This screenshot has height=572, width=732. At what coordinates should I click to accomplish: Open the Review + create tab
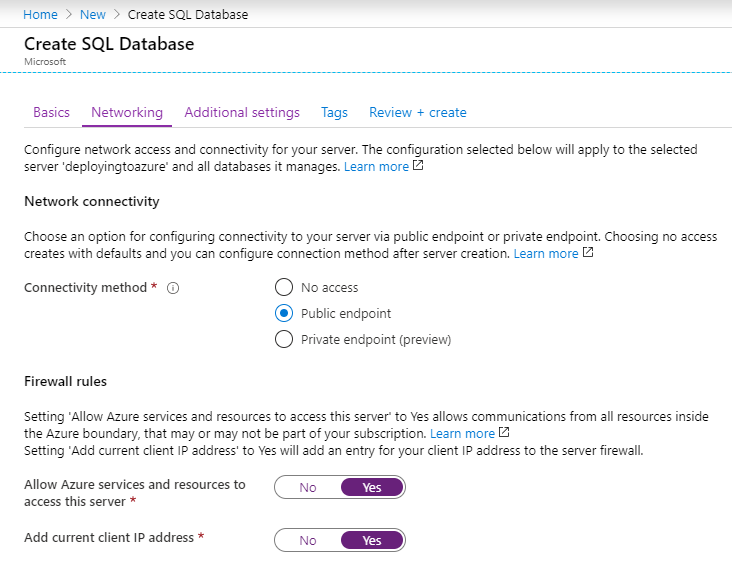tap(418, 112)
